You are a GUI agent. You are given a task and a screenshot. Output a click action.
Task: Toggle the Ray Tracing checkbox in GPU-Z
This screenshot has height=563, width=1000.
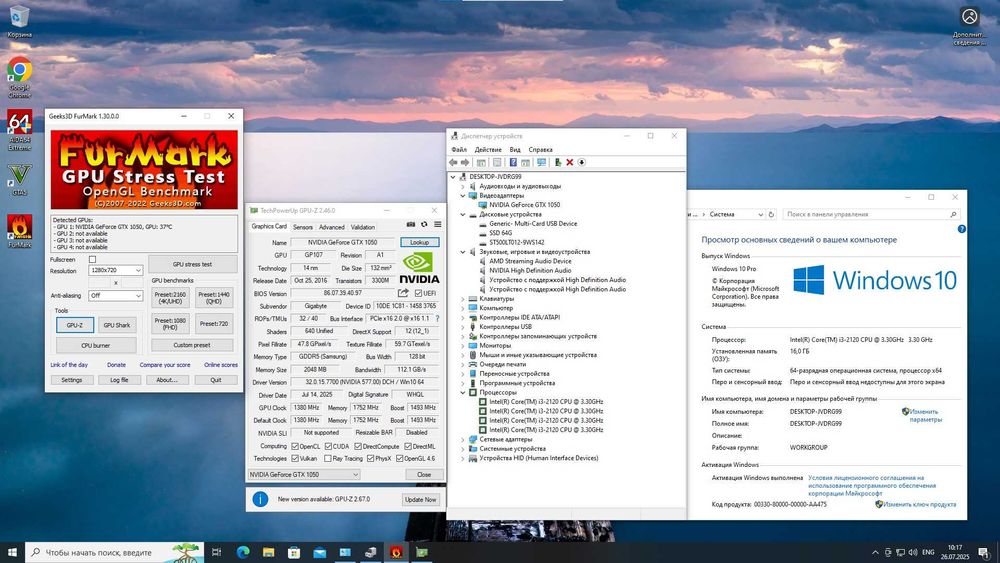point(328,458)
